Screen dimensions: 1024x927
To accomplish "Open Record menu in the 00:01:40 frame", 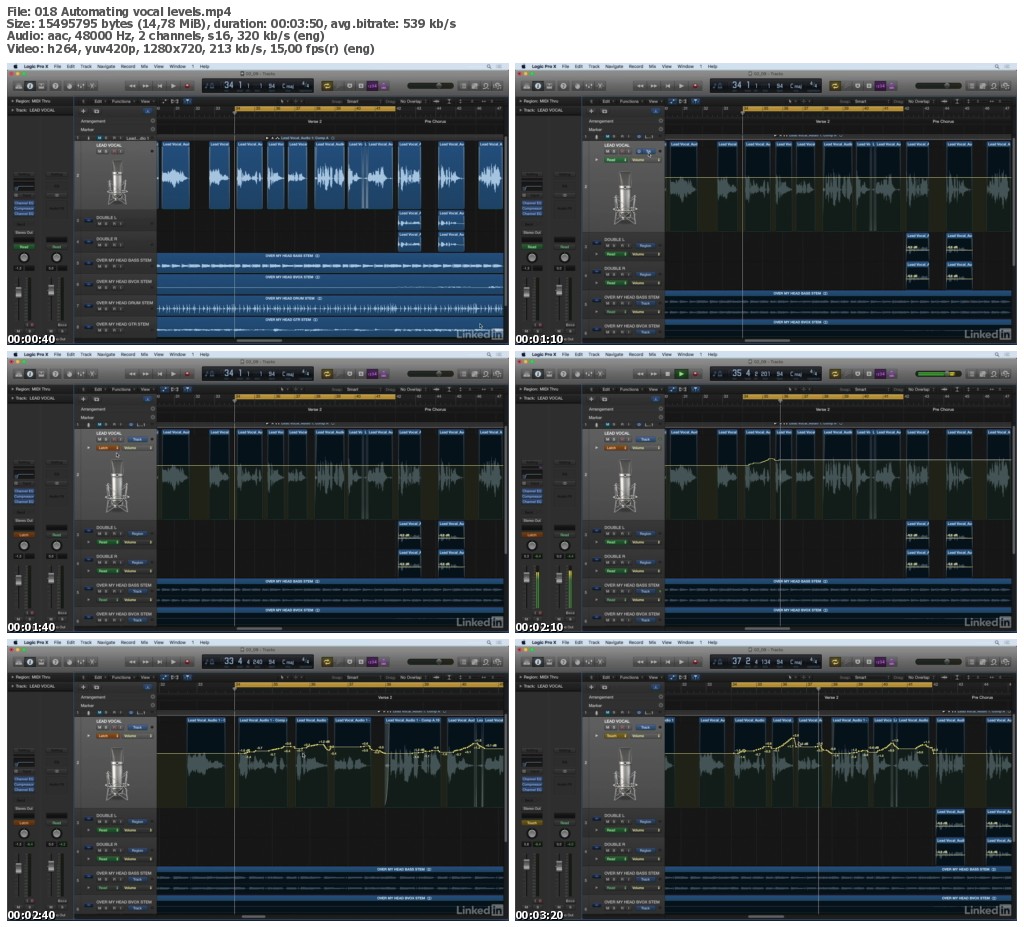I will tap(127, 354).
